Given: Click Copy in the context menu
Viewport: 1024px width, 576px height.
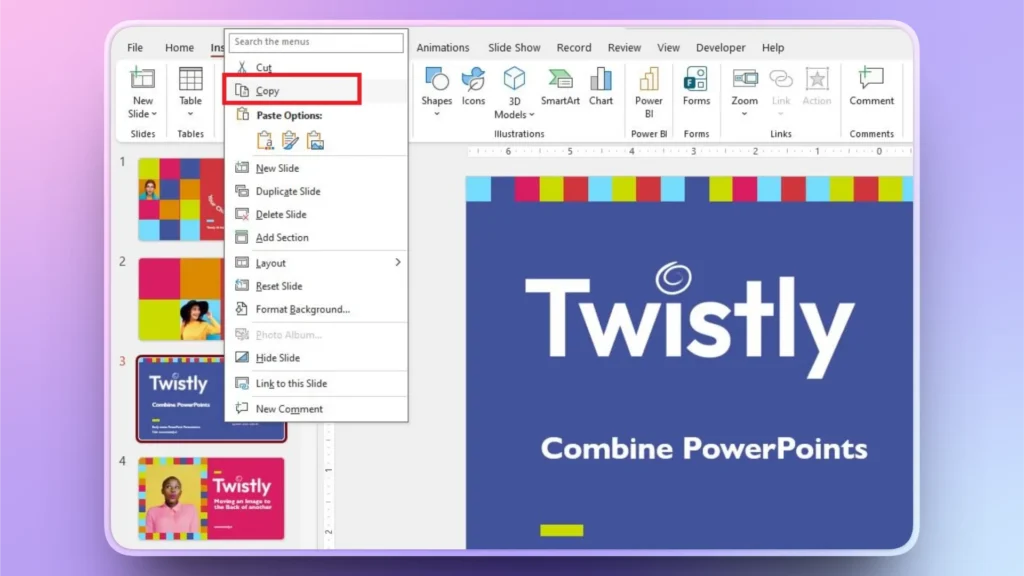Looking at the screenshot, I should [x=268, y=90].
